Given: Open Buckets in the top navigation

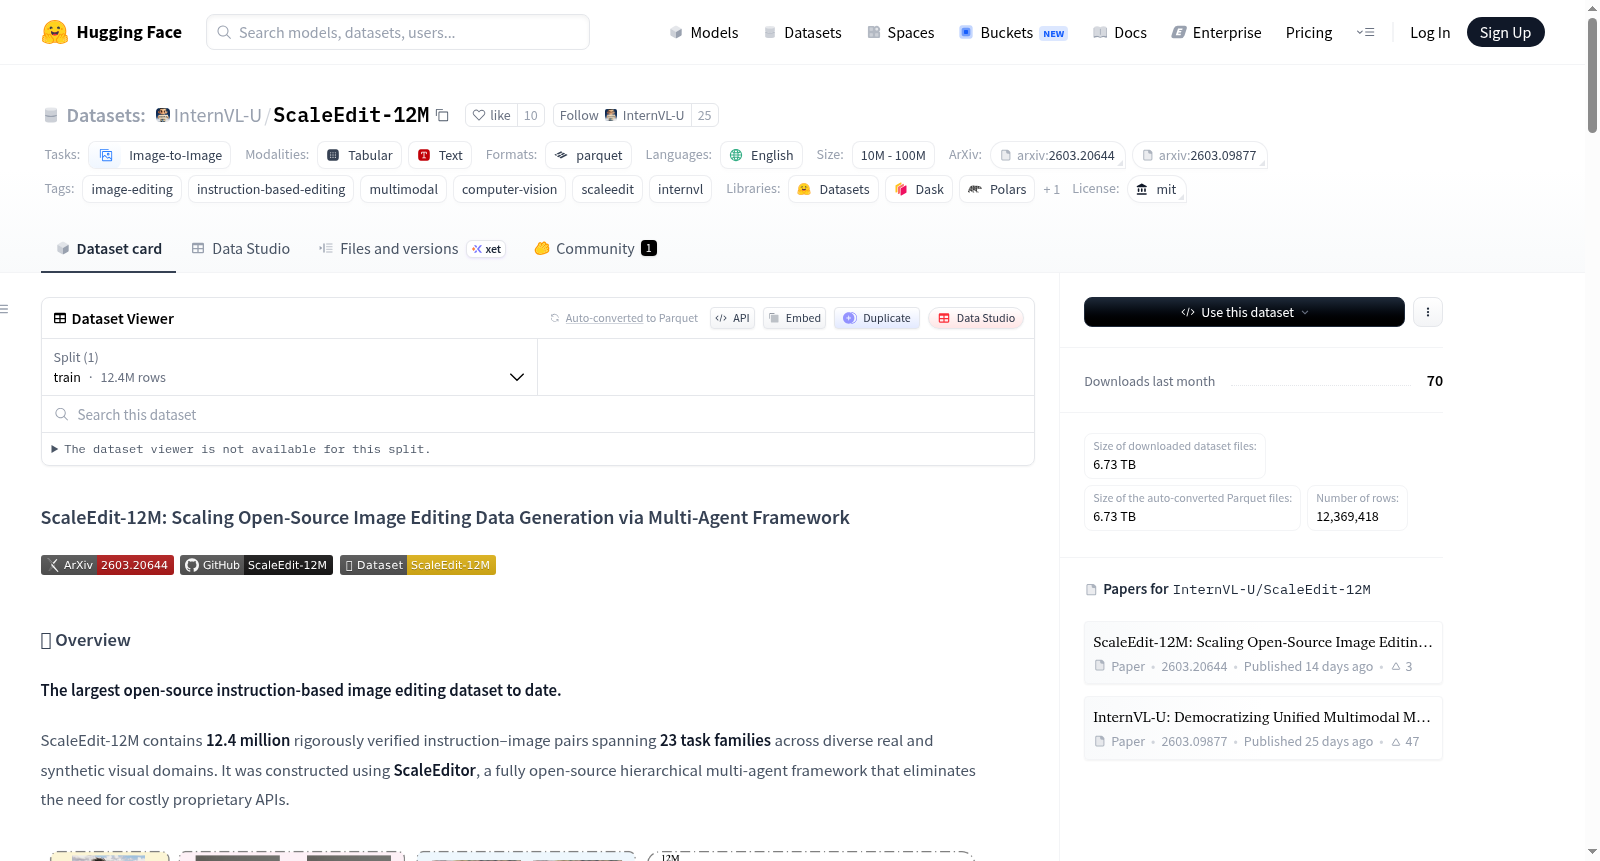Looking at the screenshot, I should [1013, 32].
